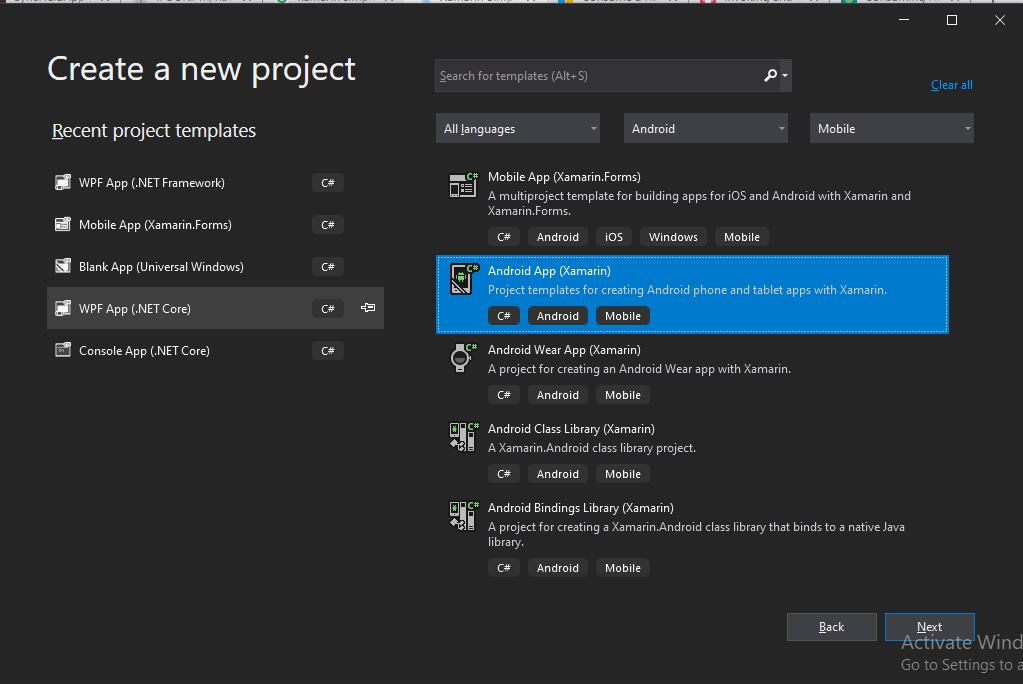The image size is (1023, 684).
Task: Choose Mobile App (Xamarin.Forms) in template list
Action: (692, 208)
